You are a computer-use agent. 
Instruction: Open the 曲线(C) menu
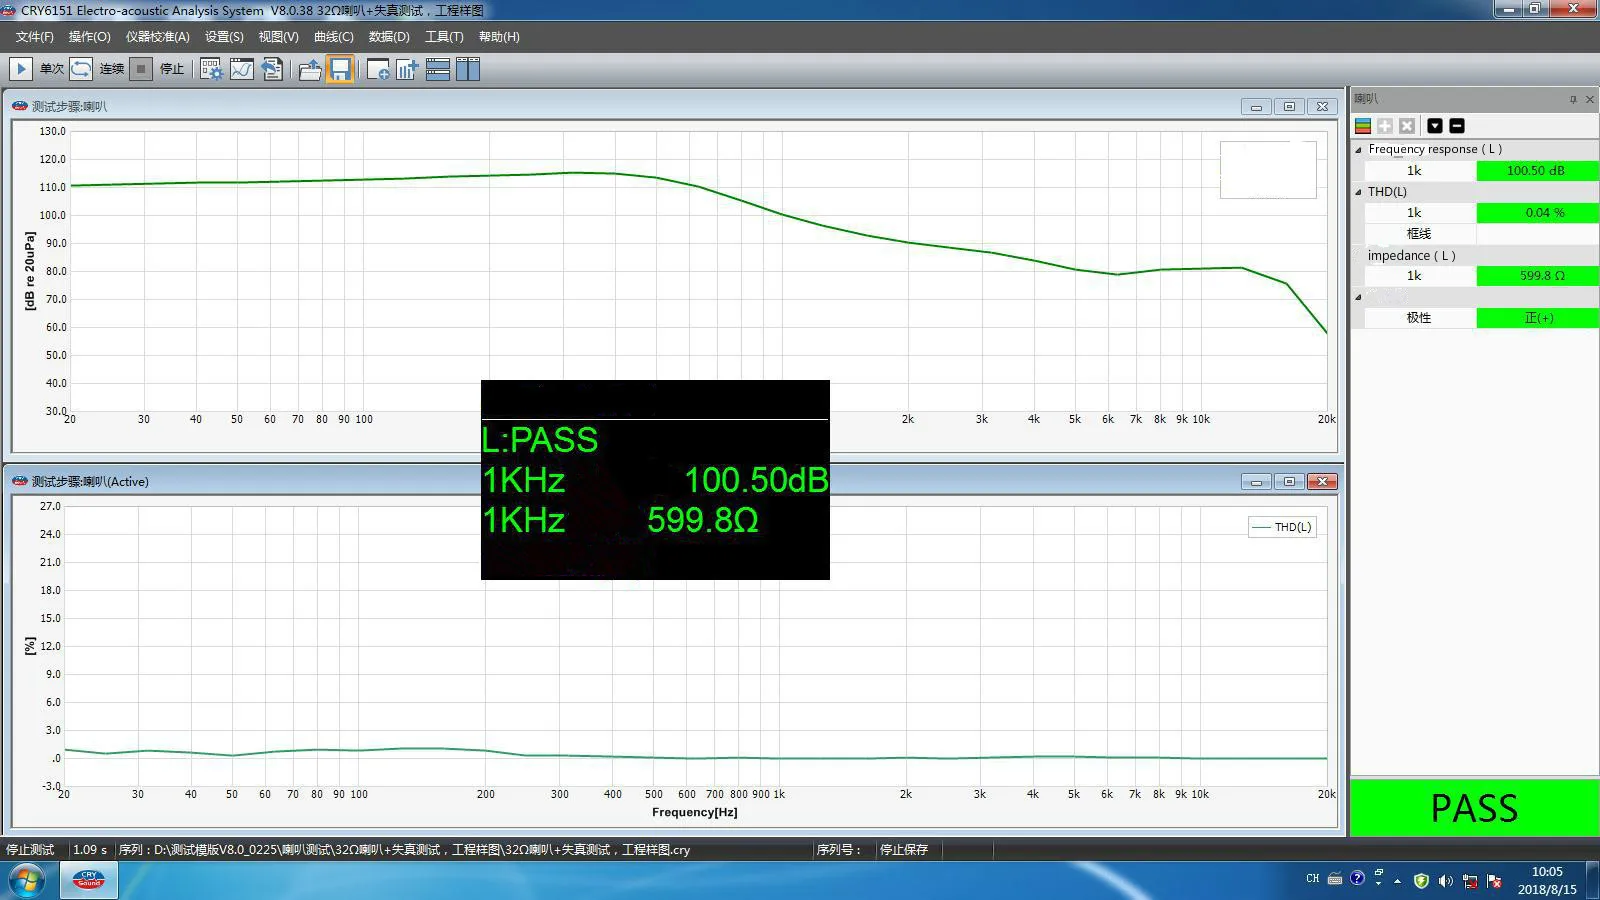(333, 37)
